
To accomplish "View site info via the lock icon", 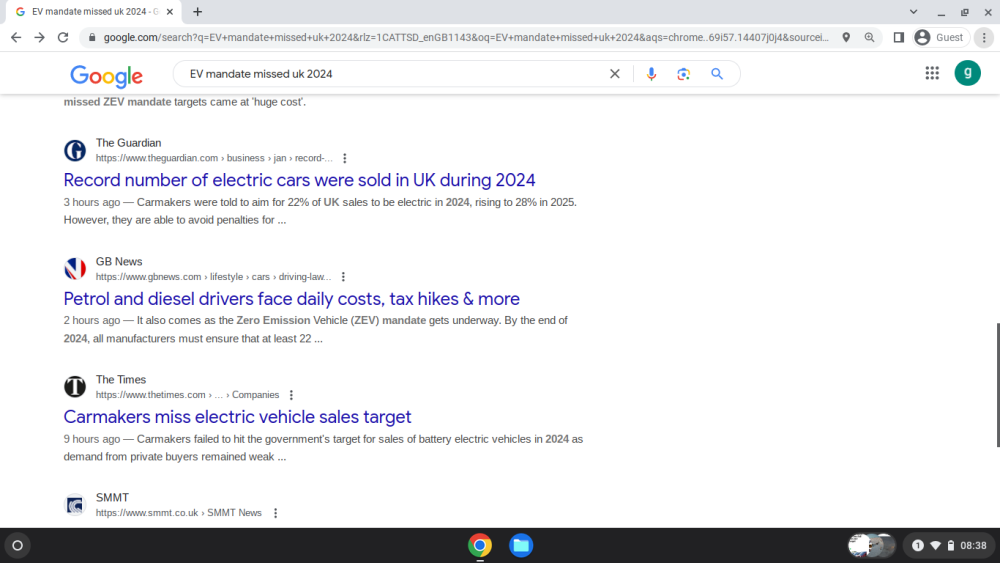I will [92, 38].
